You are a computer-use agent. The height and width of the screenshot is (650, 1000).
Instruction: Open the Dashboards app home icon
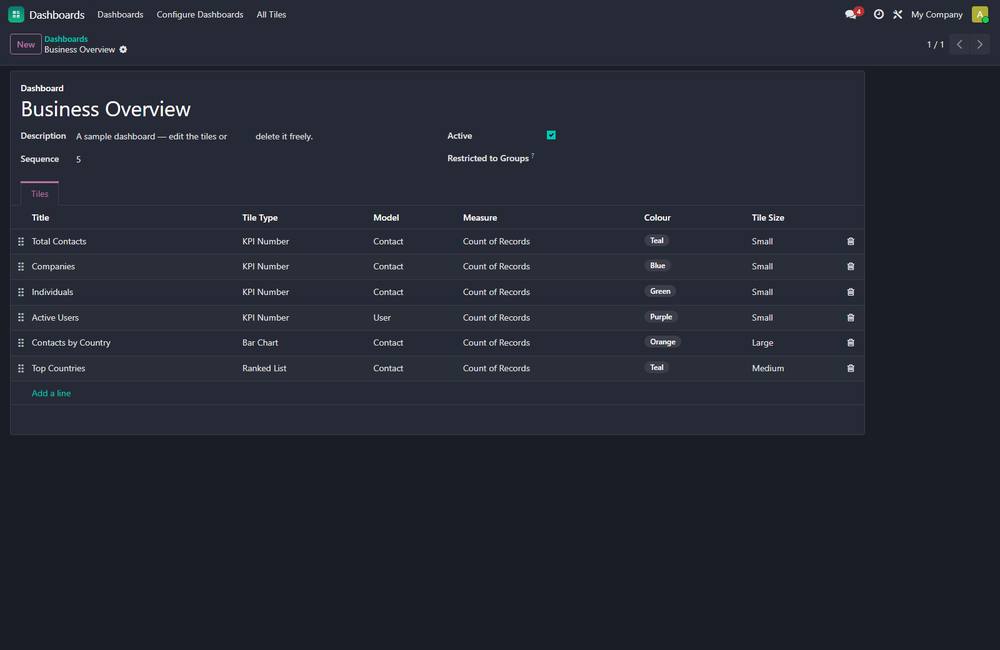[x=16, y=14]
